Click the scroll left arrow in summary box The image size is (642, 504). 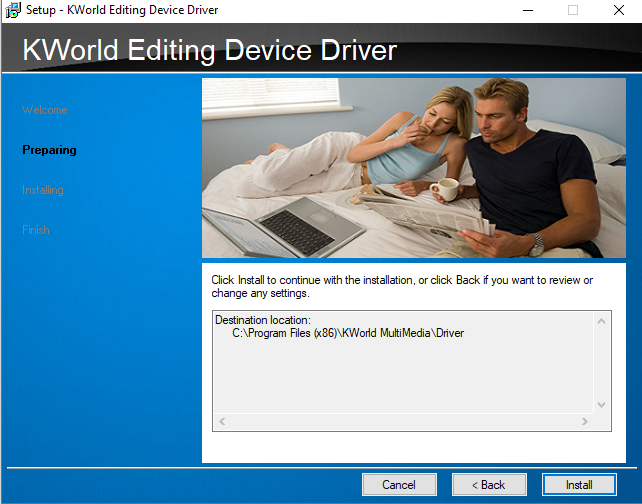(222, 421)
